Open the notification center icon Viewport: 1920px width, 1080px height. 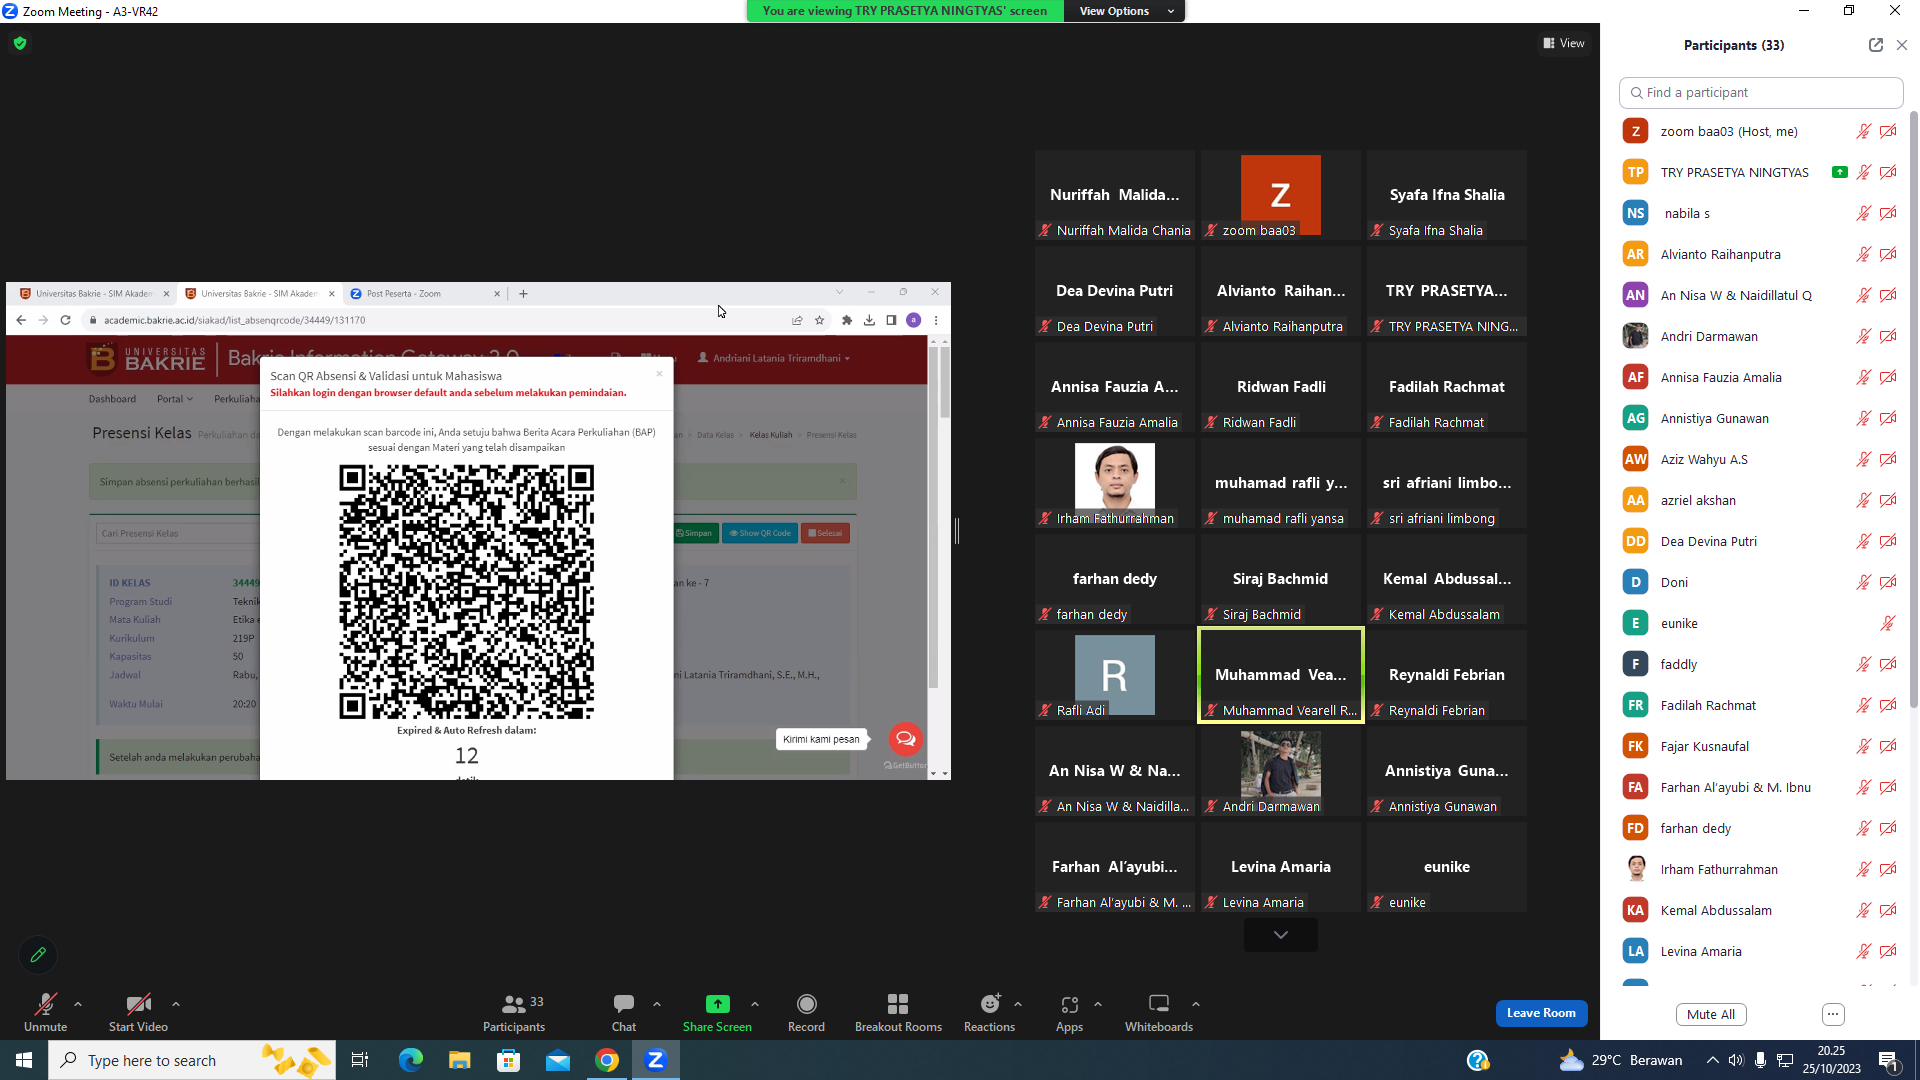click(x=1889, y=1060)
